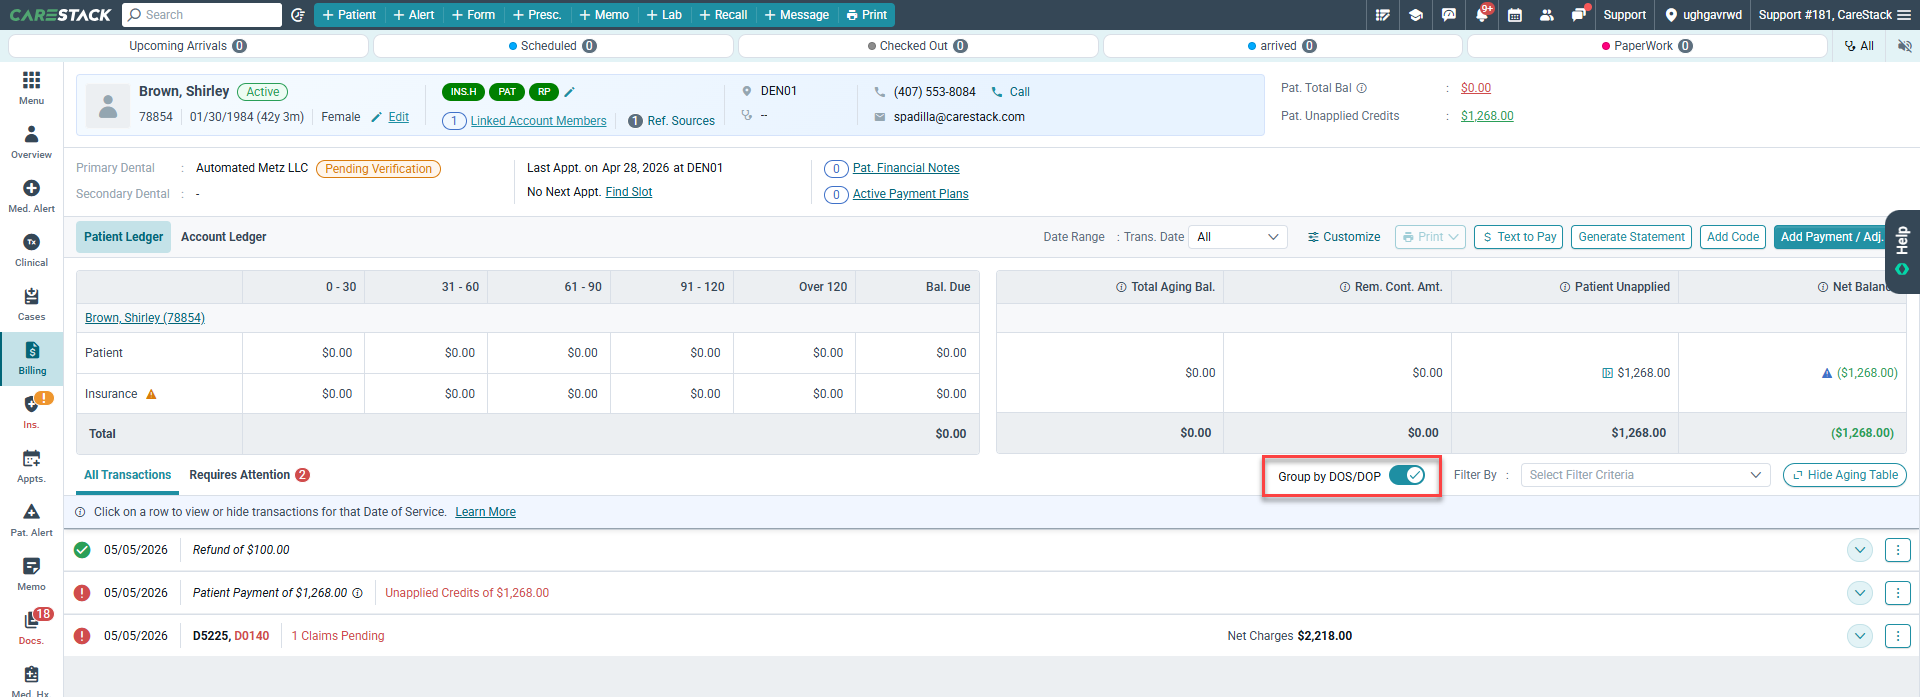Open Med. Alert in sidebar
This screenshot has height=697, width=1920.
pos(31,196)
